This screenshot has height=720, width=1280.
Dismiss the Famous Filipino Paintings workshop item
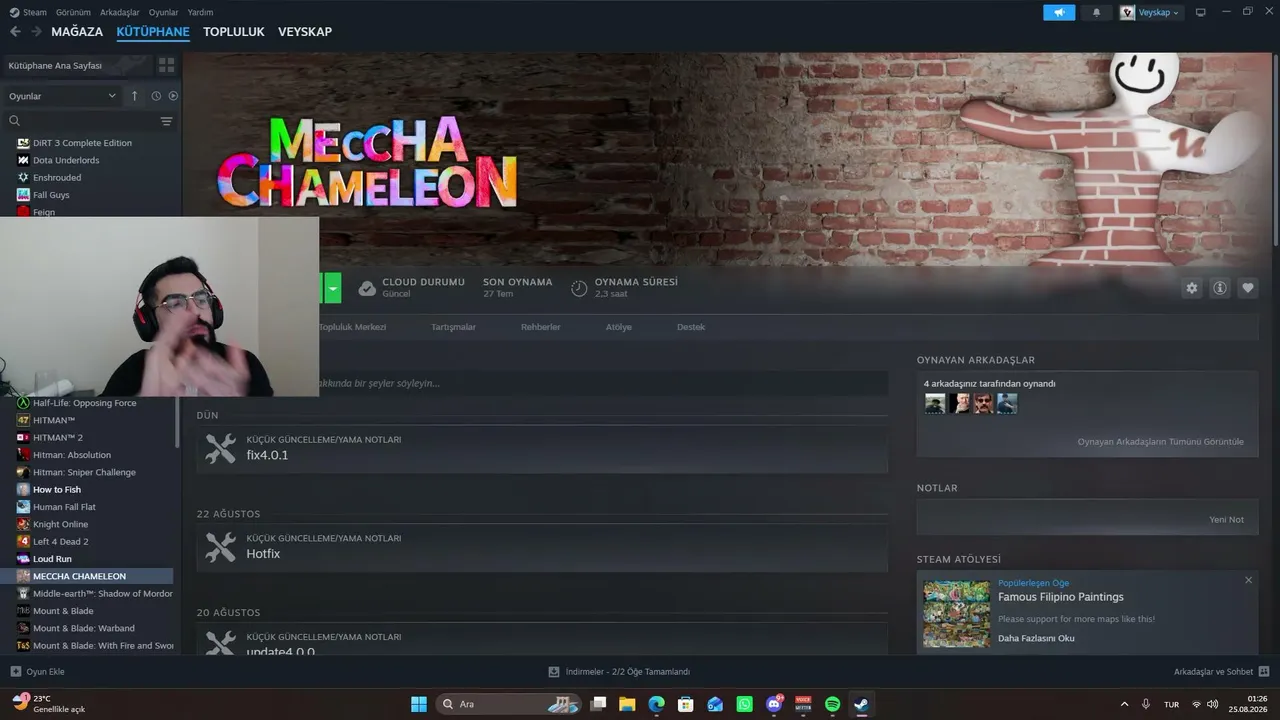point(1248,580)
